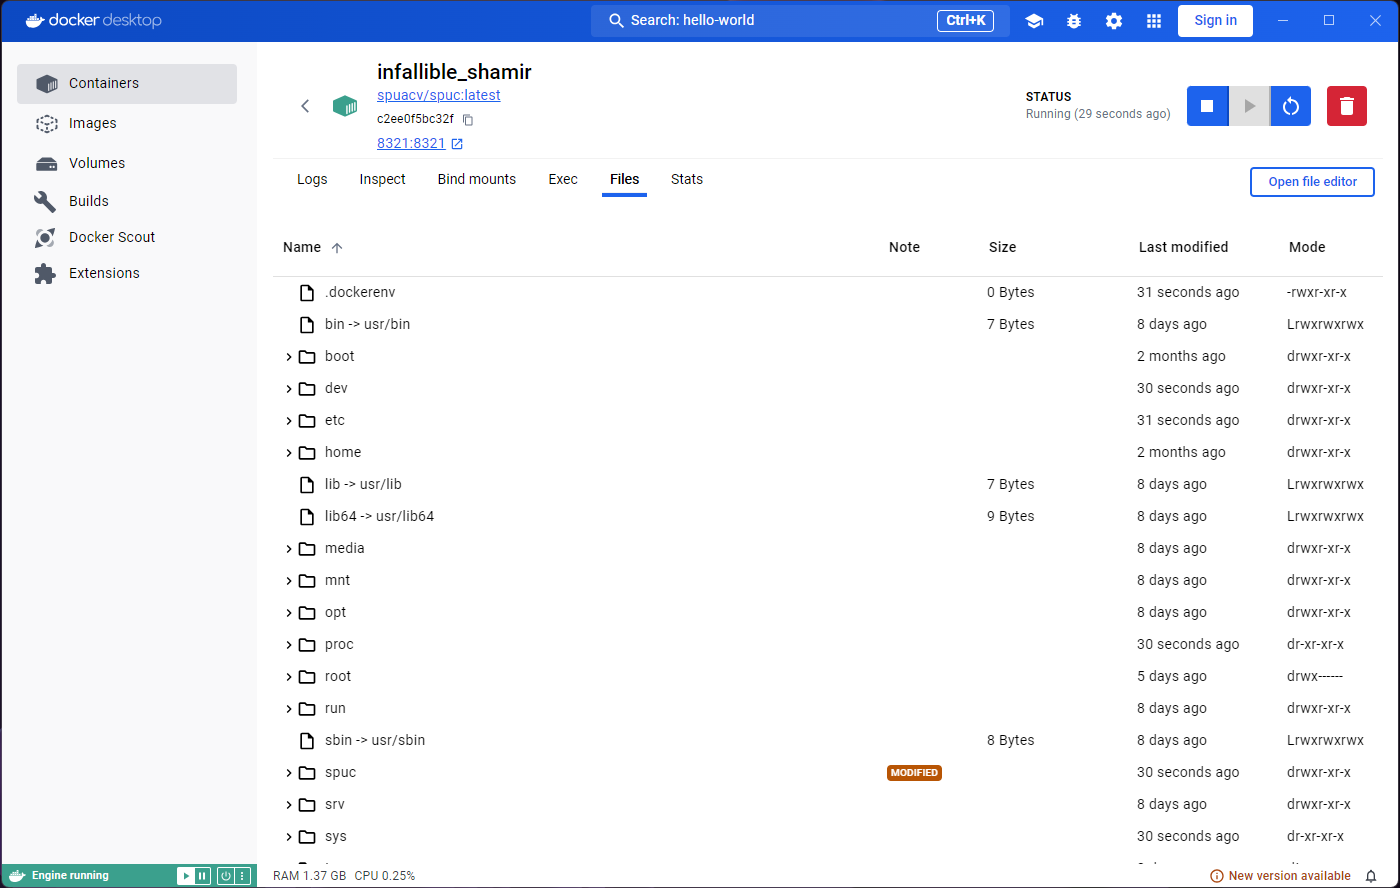Open Containers in the sidebar
Image resolution: width=1400 pixels, height=888 pixels.
tap(127, 84)
